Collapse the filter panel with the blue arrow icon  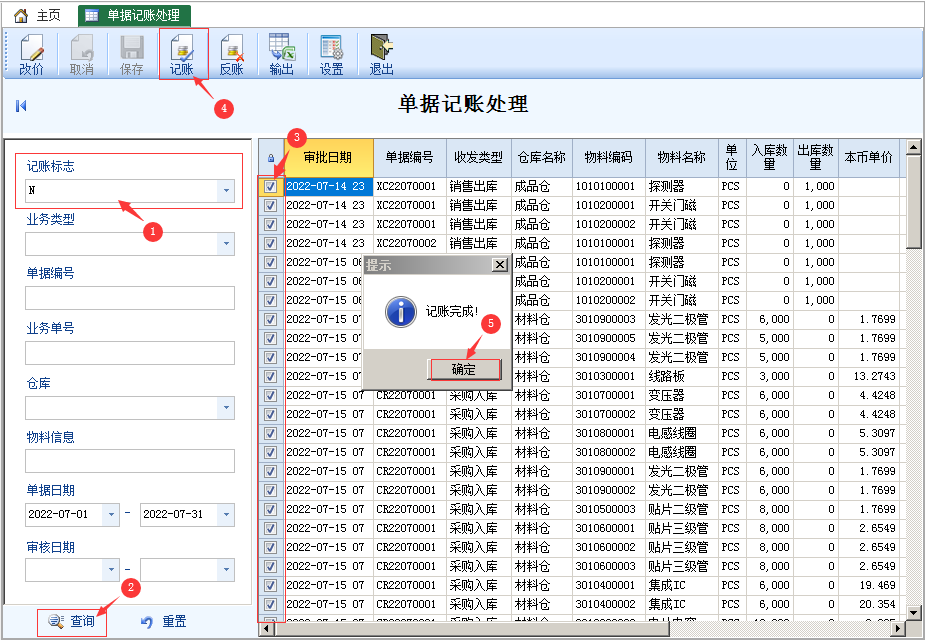point(21,106)
